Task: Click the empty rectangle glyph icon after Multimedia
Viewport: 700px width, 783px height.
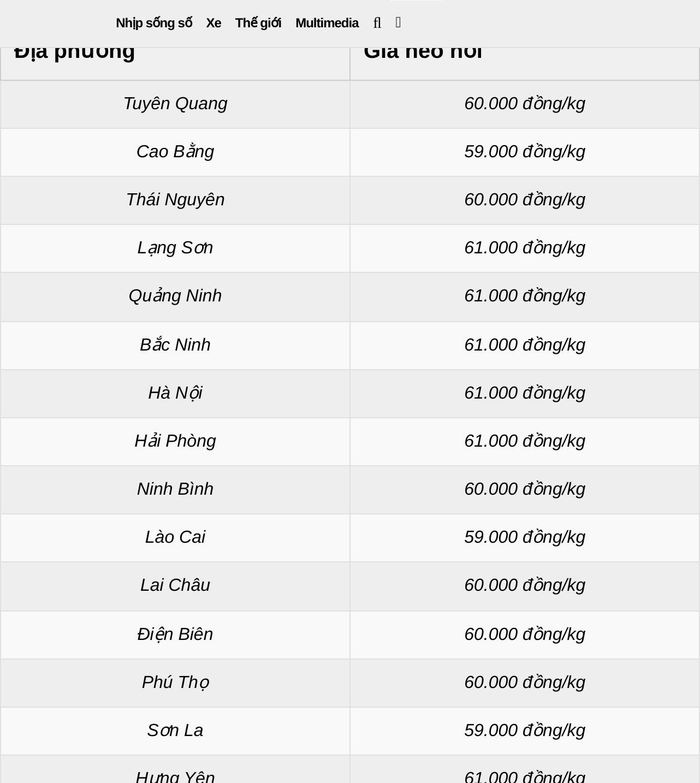Action: pos(398,22)
